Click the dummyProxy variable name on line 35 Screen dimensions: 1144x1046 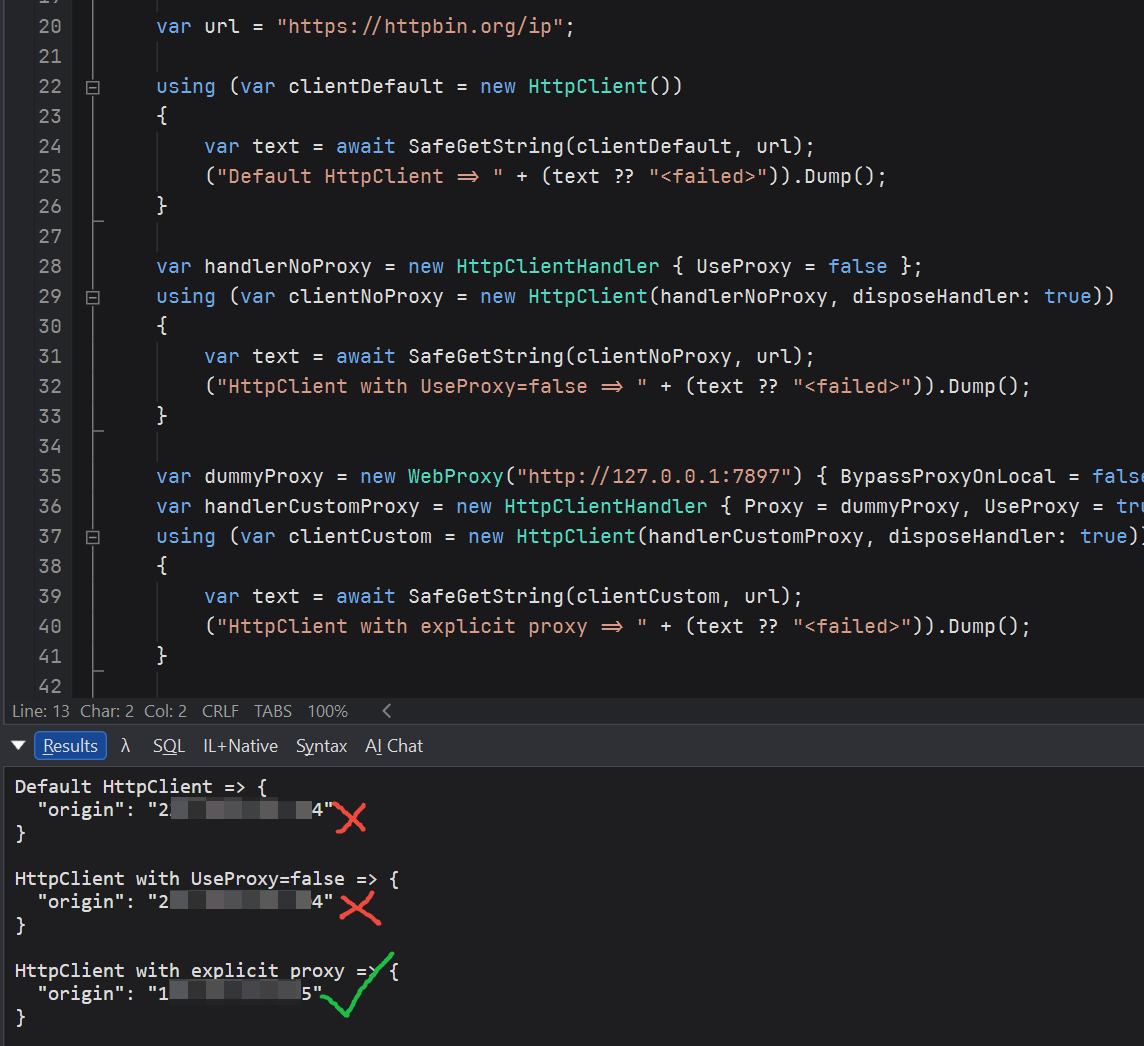263,476
